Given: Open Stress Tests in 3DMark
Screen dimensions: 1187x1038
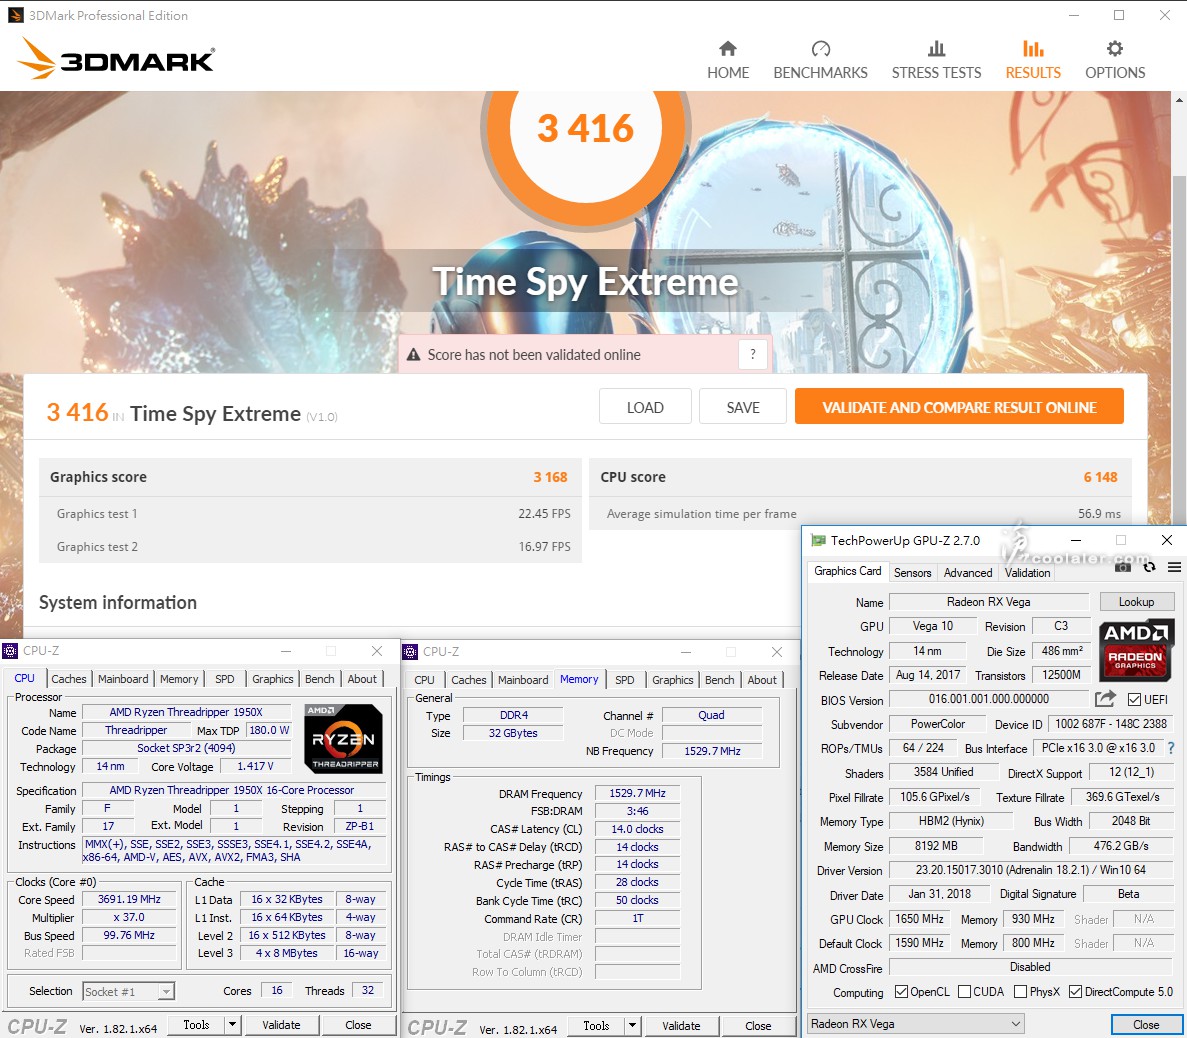Looking at the screenshot, I should (x=936, y=60).
